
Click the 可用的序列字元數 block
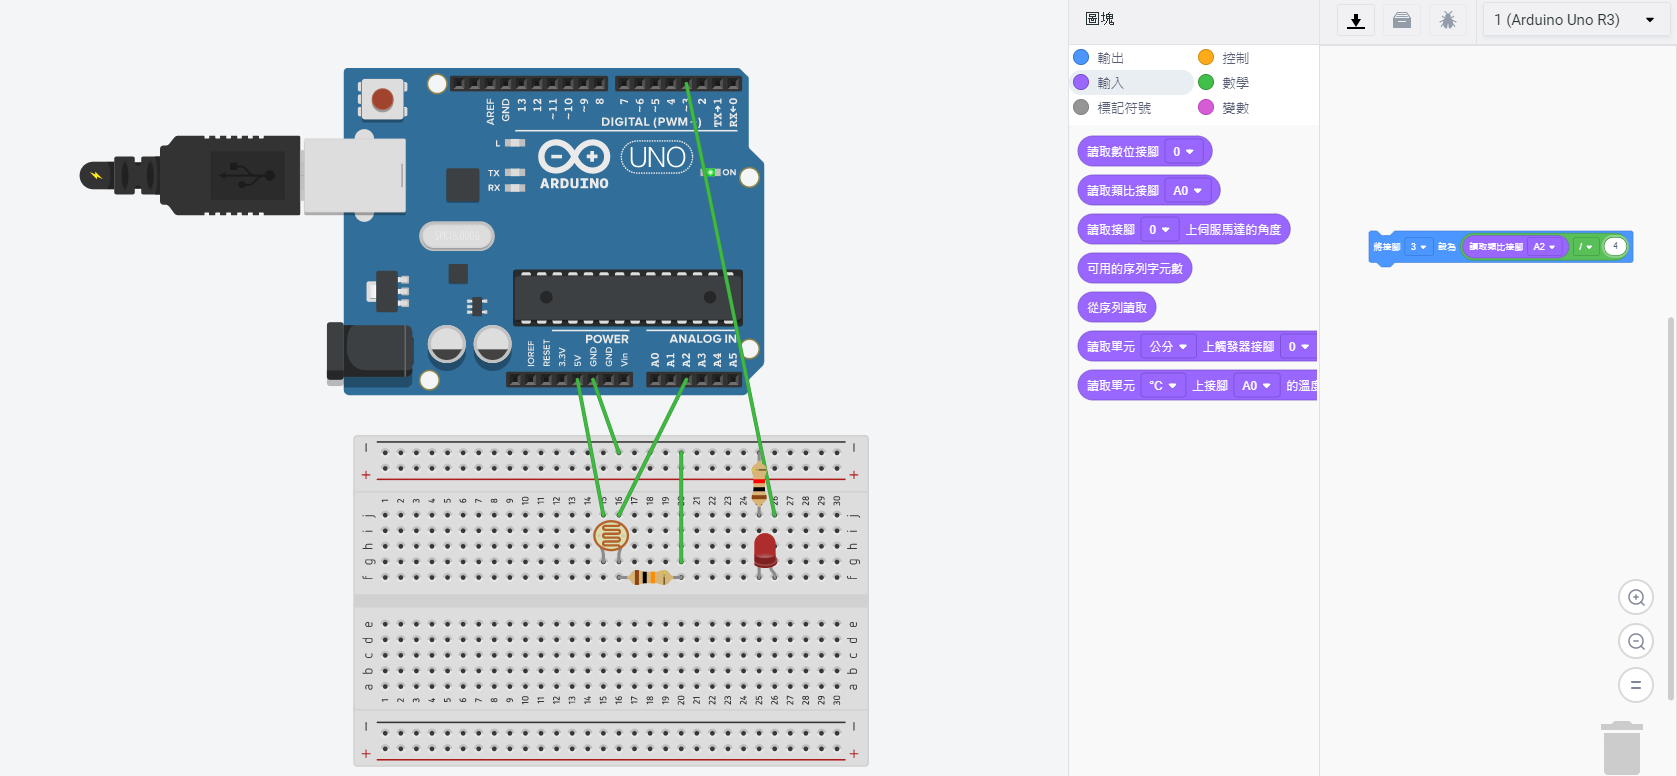tap(1134, 269)
